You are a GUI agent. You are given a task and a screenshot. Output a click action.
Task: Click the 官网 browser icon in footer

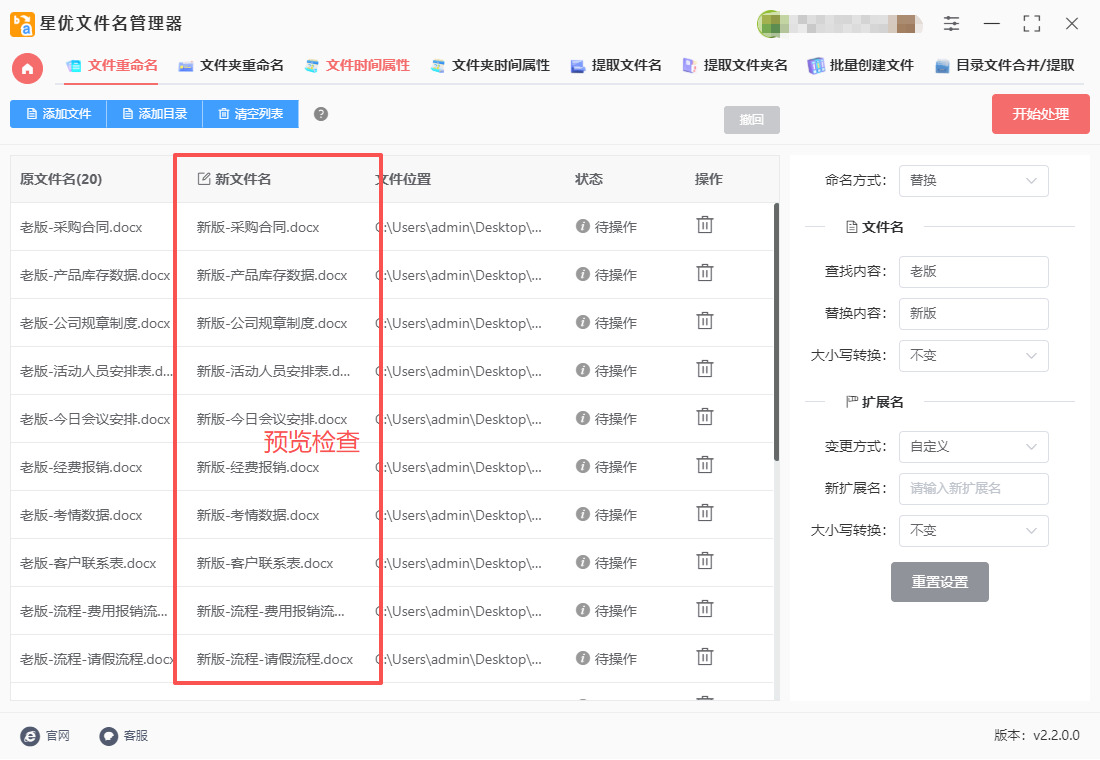coord(30,736)
